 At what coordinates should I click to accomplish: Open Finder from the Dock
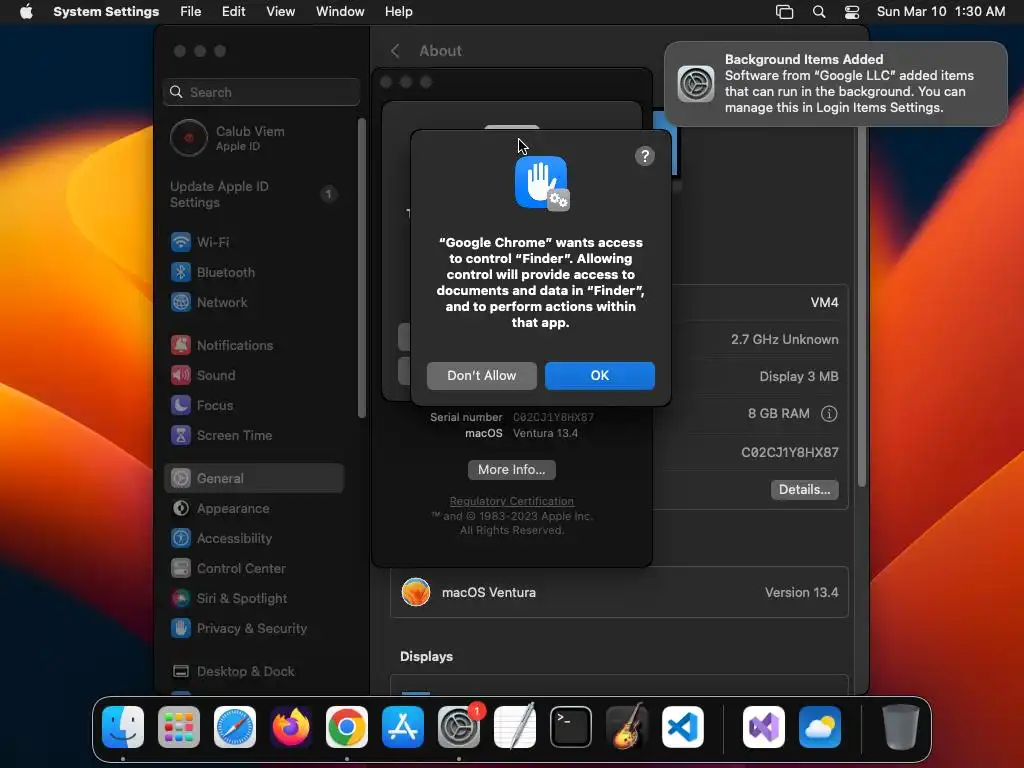123,727
